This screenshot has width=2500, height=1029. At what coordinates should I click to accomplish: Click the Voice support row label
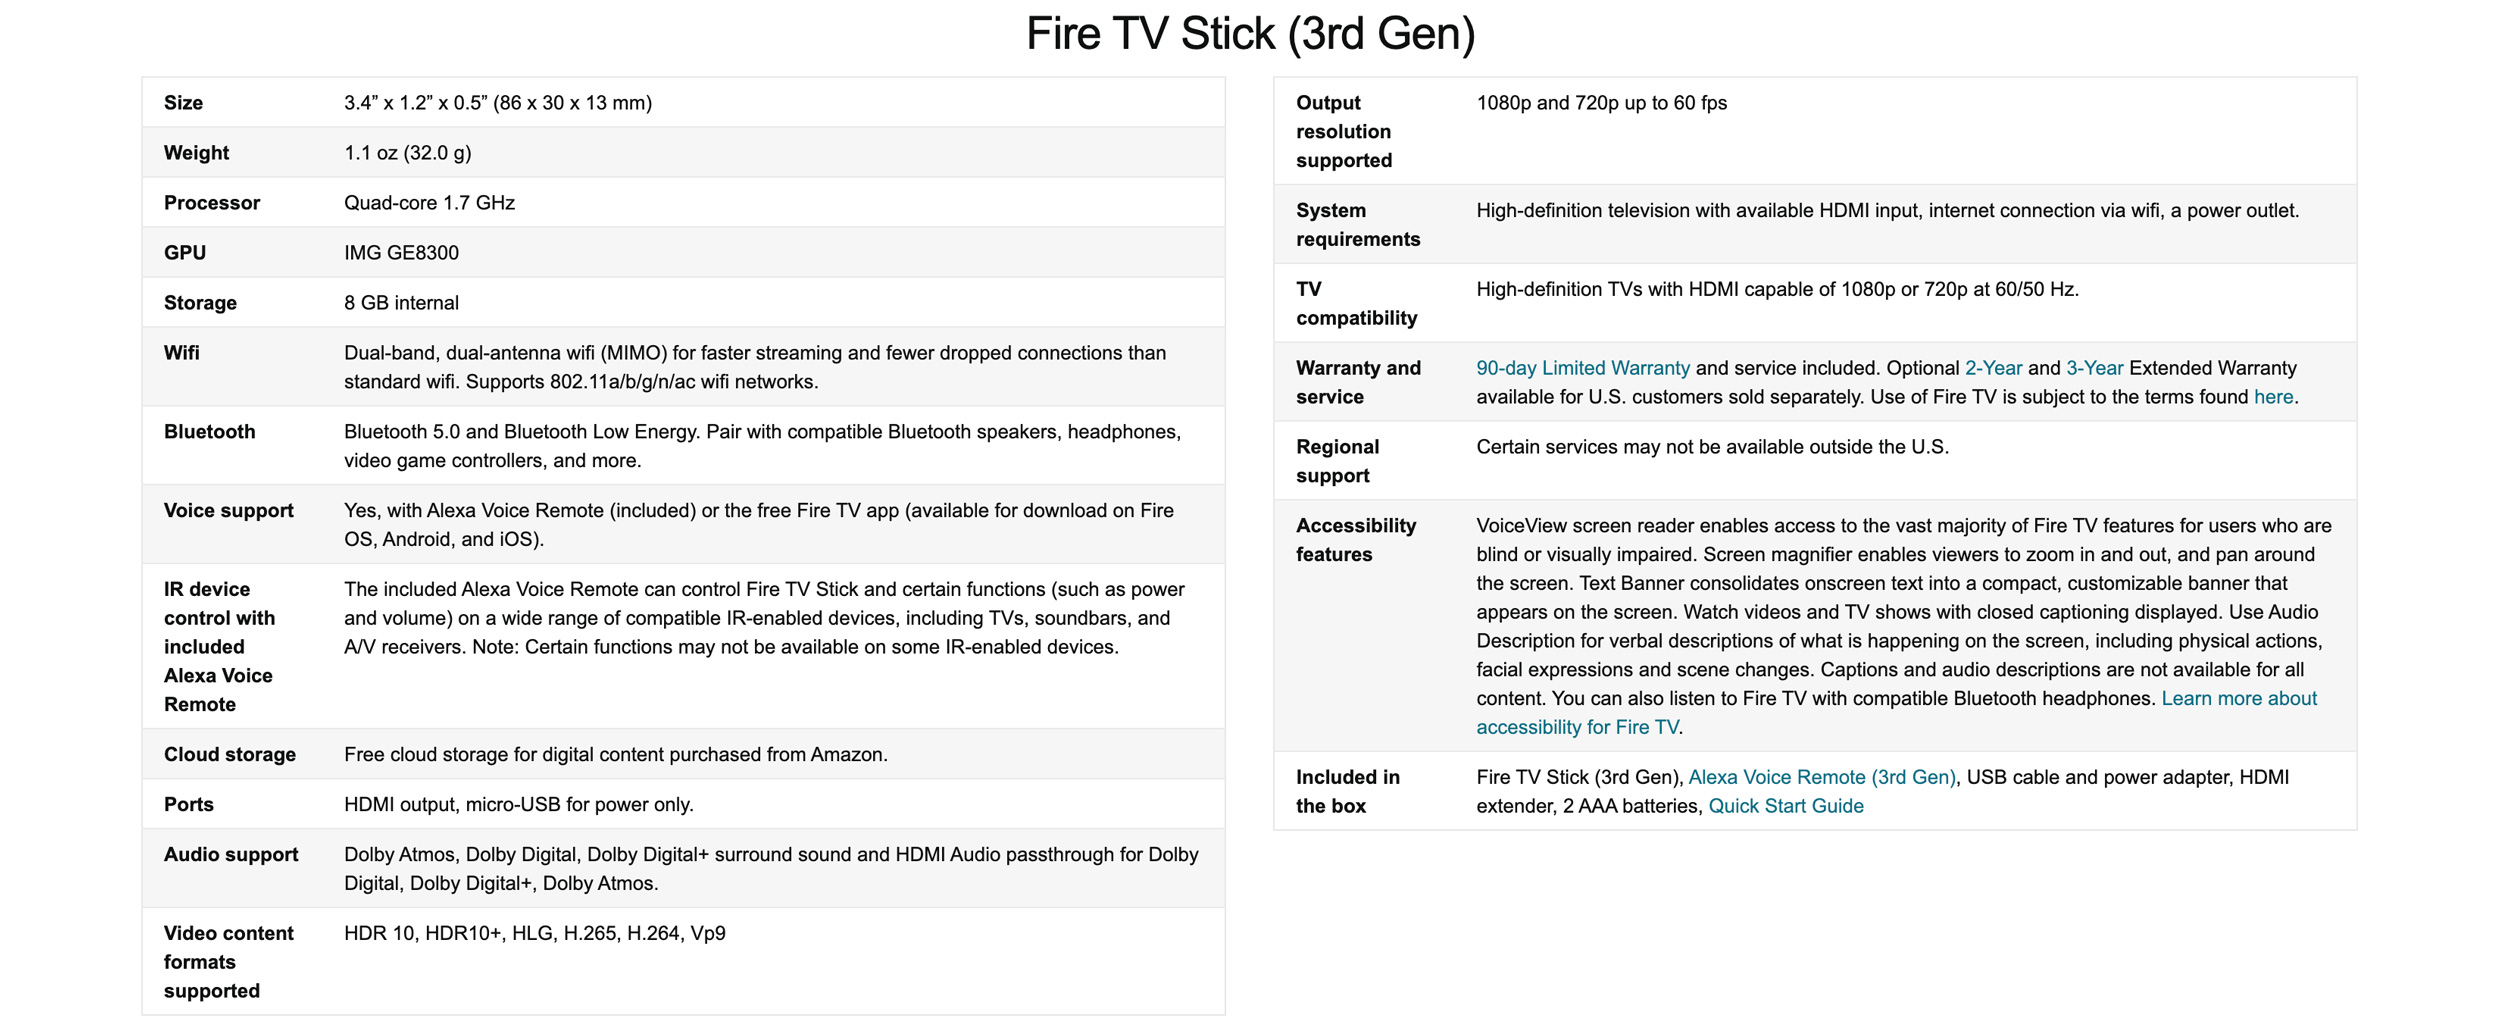[x=228, y=511]
